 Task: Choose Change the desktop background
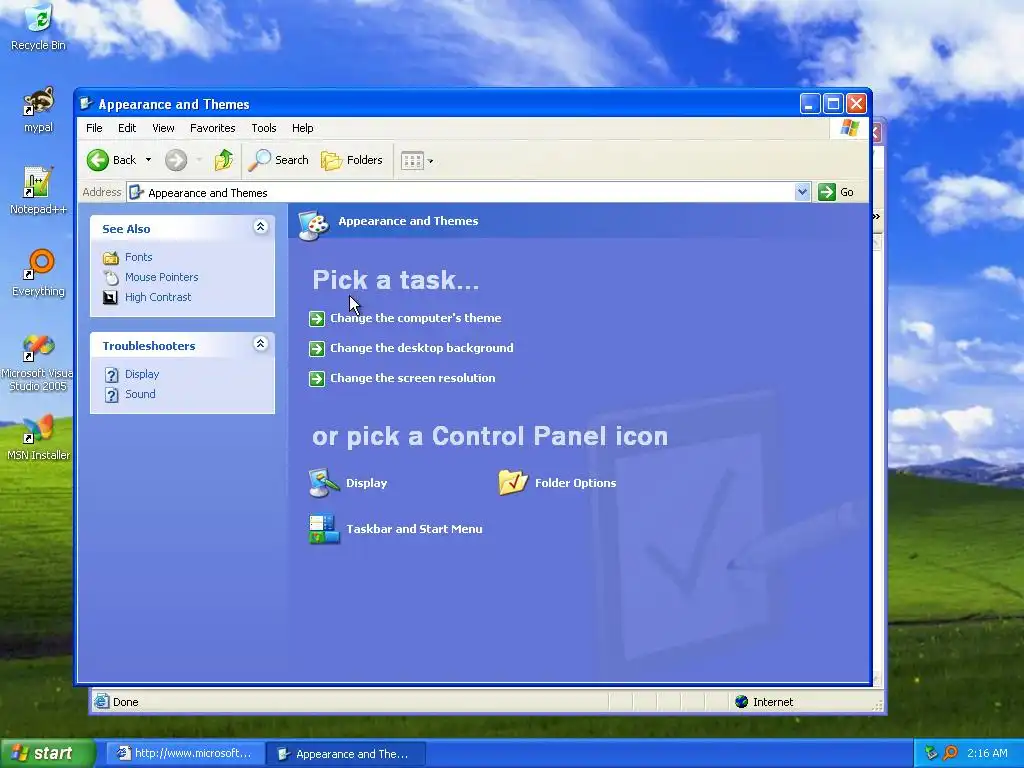[x=421, y=348]
